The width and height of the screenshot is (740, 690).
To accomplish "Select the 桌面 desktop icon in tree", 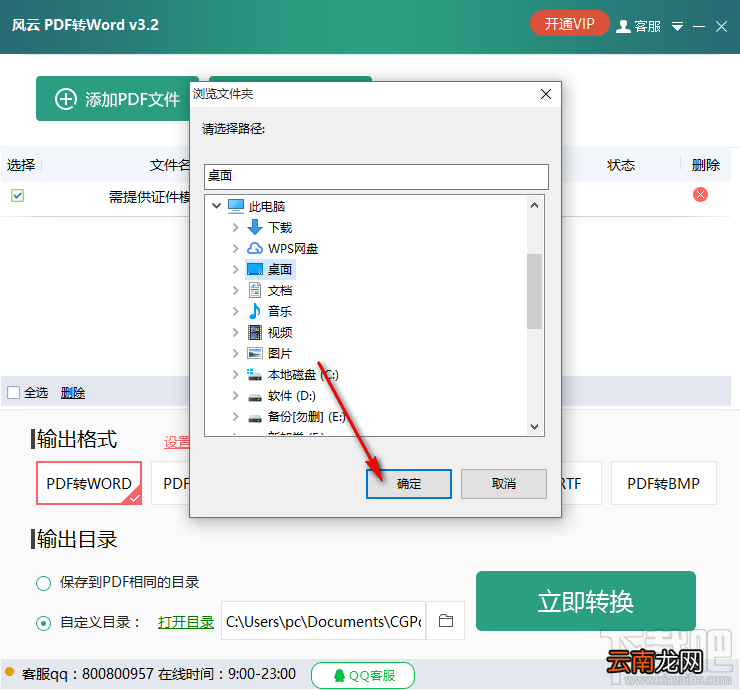I will tap(255, 269).
